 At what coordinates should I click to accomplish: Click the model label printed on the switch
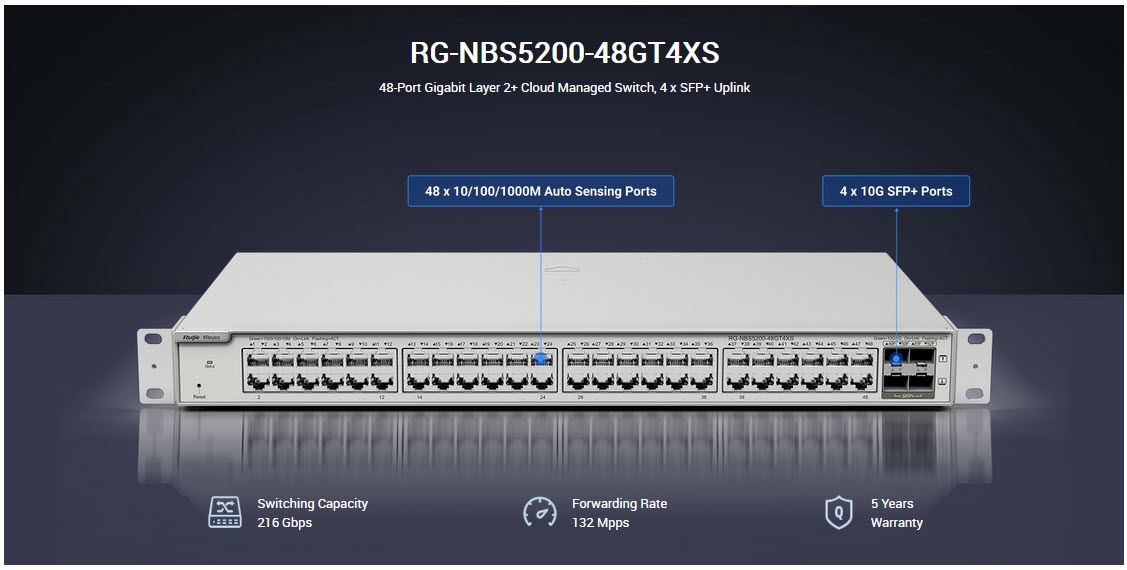coord(760,339)
